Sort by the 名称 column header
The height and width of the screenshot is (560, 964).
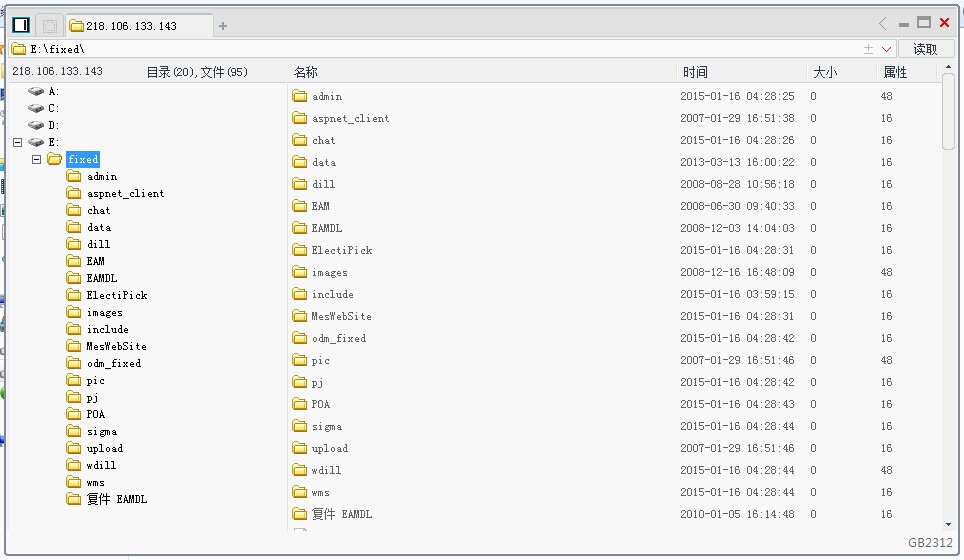[306, 73]
